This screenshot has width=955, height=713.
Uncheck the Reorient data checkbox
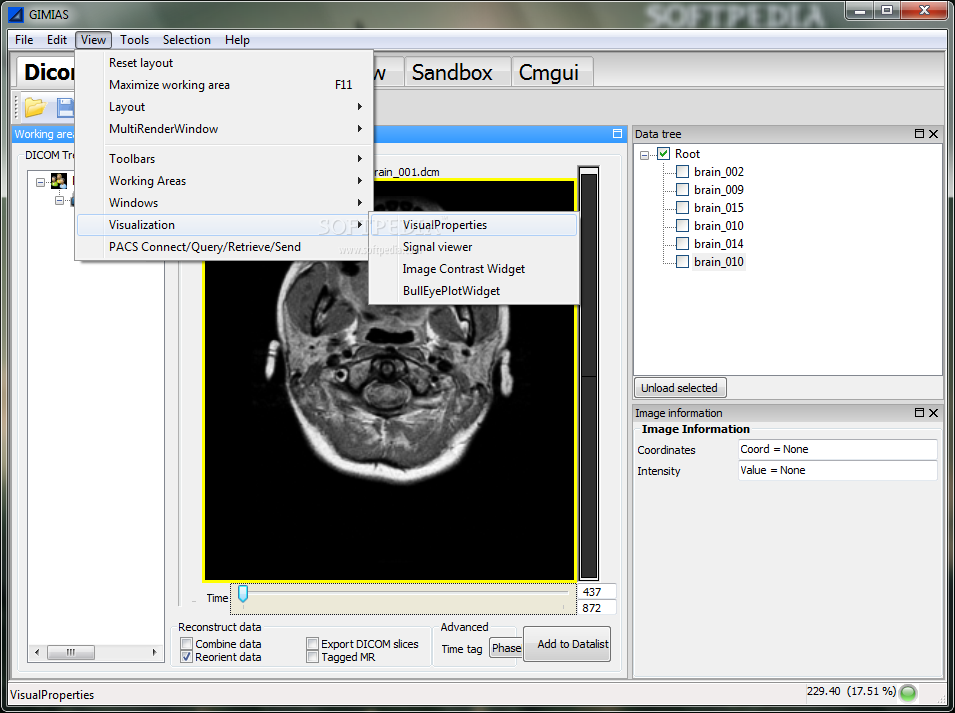[187, 657]
